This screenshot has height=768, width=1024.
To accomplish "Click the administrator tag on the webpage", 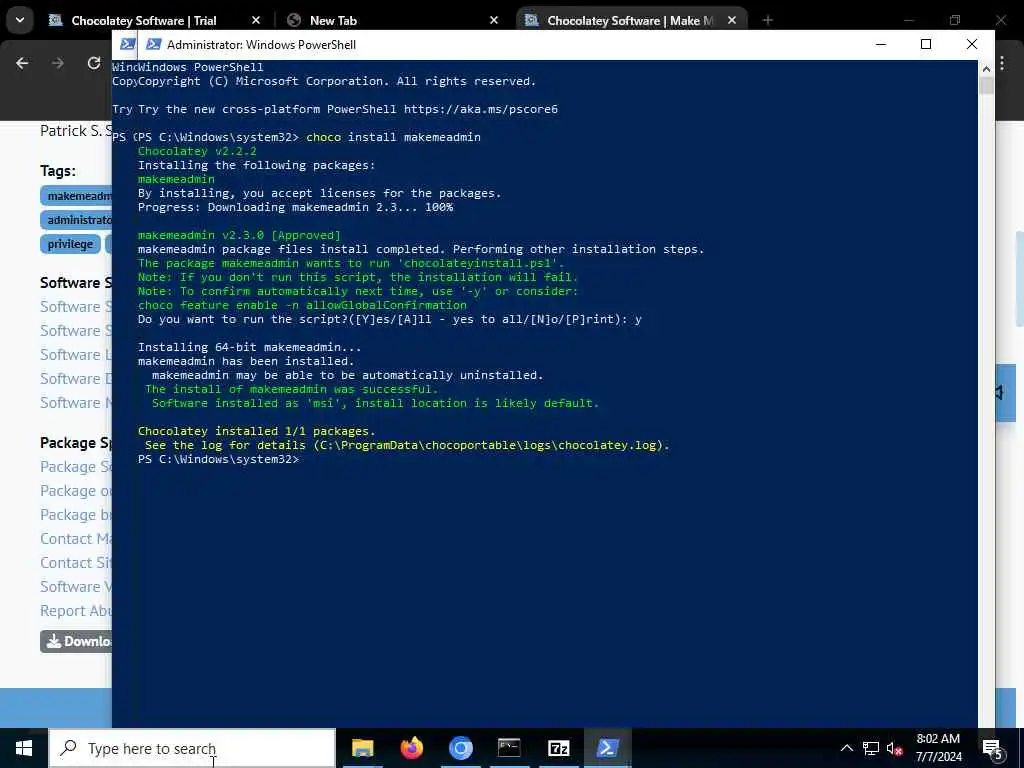I will point(77,220).
